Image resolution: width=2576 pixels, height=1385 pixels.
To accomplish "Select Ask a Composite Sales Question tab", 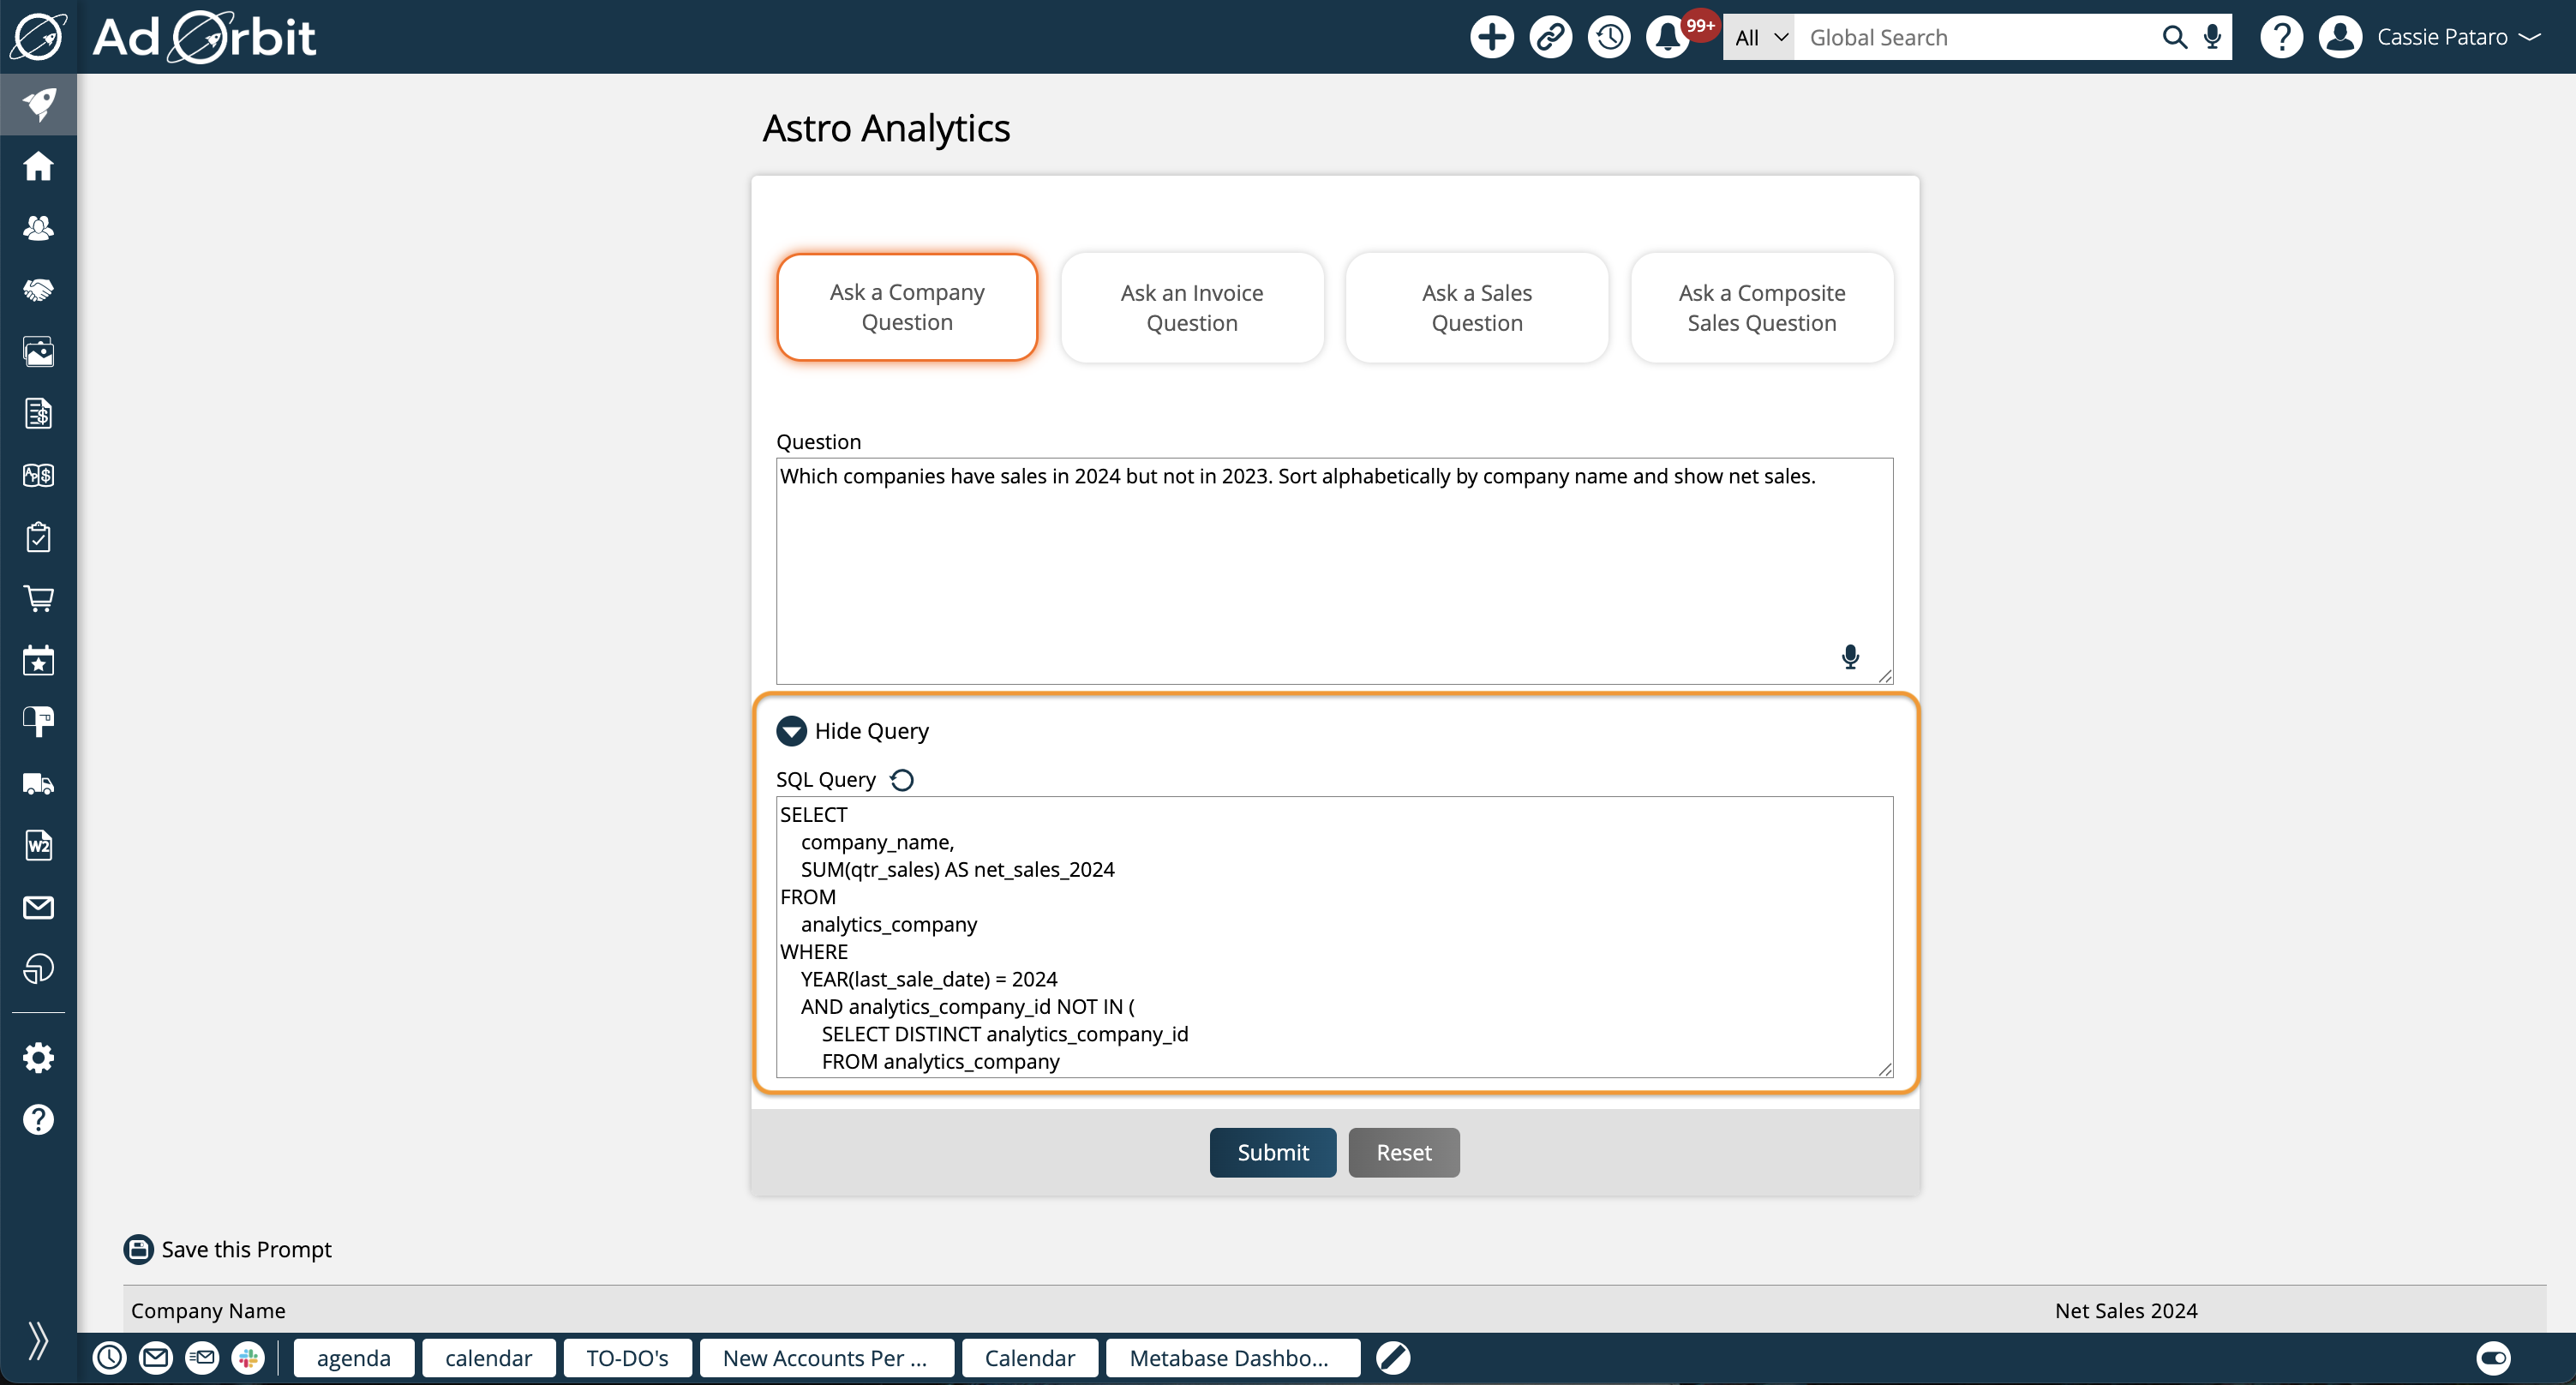I will pos(1762,307).
